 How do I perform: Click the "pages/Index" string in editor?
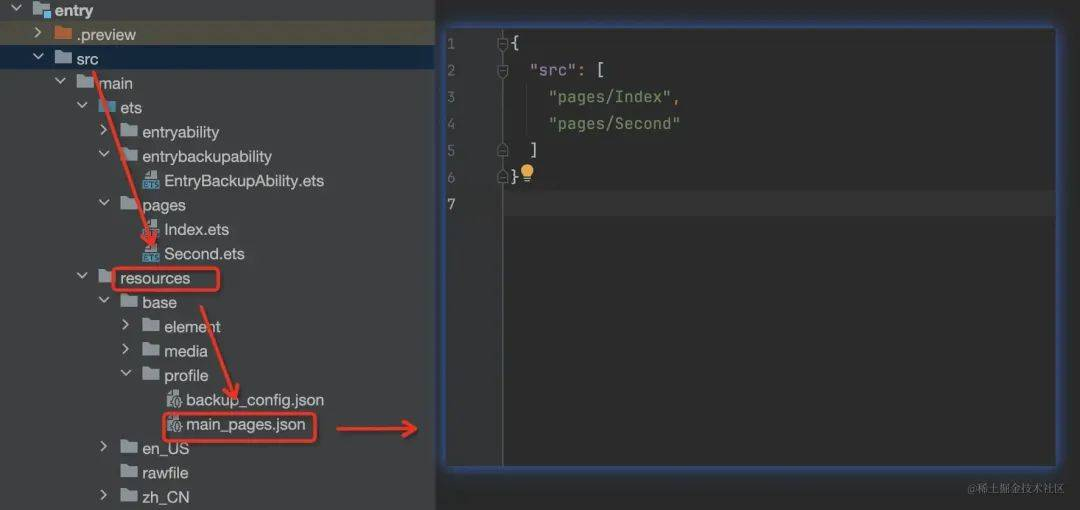pos(610,96)
